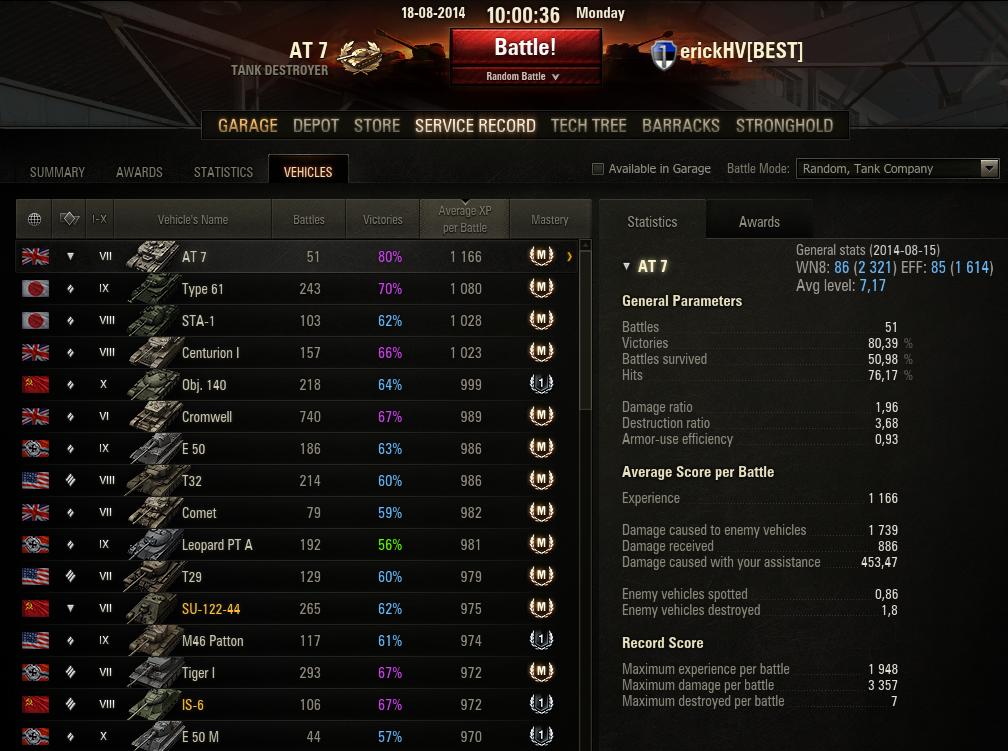Click the AT 7 mastery badge
The image size is (1008, 751).
pos(541,256)
